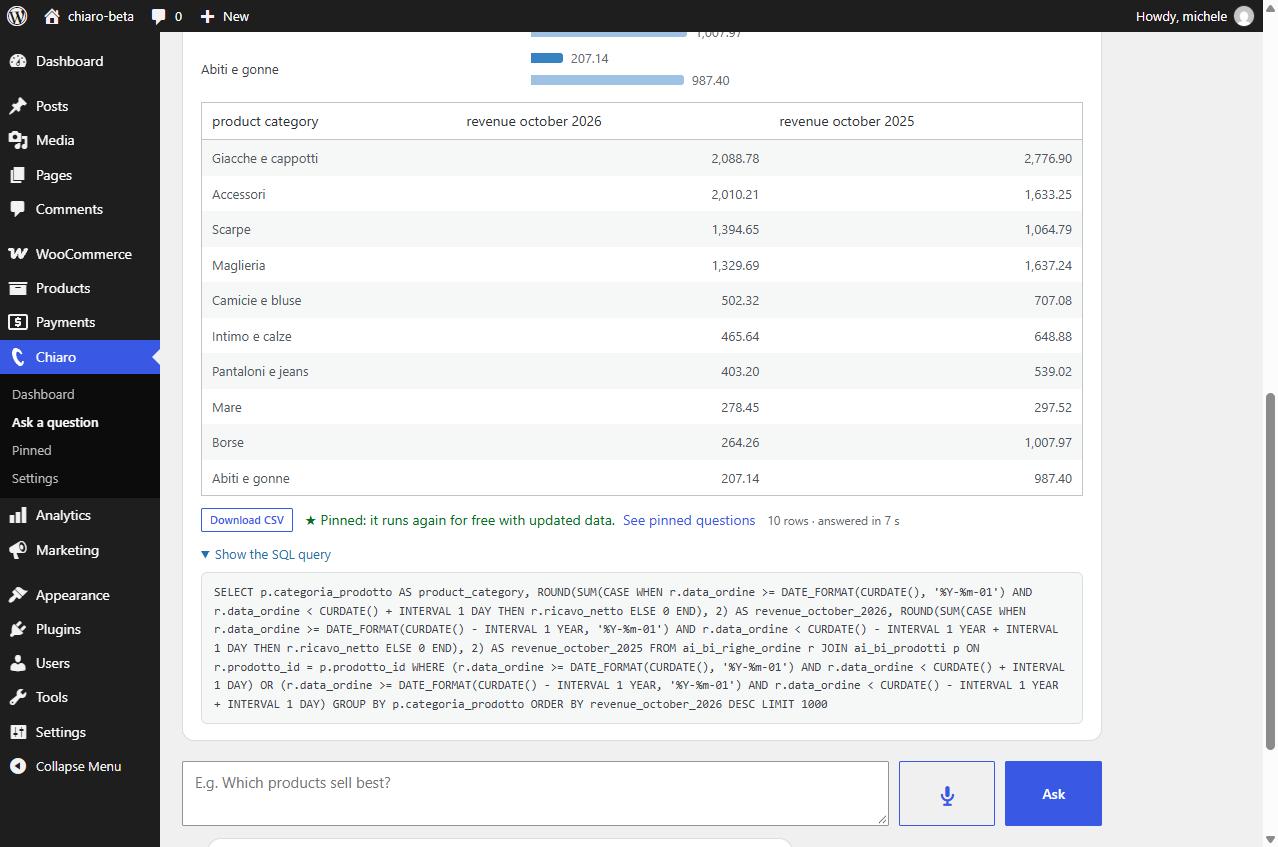1278x847 pixels.
Task: Open Chiaro Dashboard submenu item
Action: tap(43, 394)
